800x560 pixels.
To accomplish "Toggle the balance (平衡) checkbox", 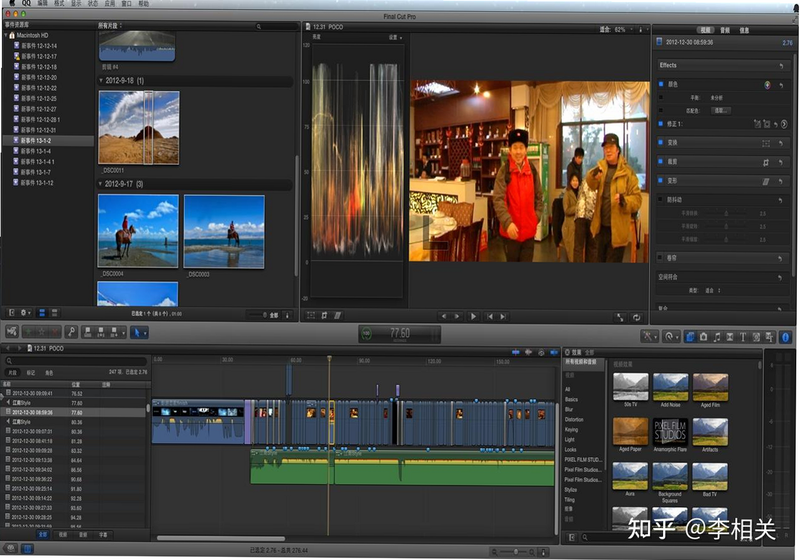I will 661,97.
